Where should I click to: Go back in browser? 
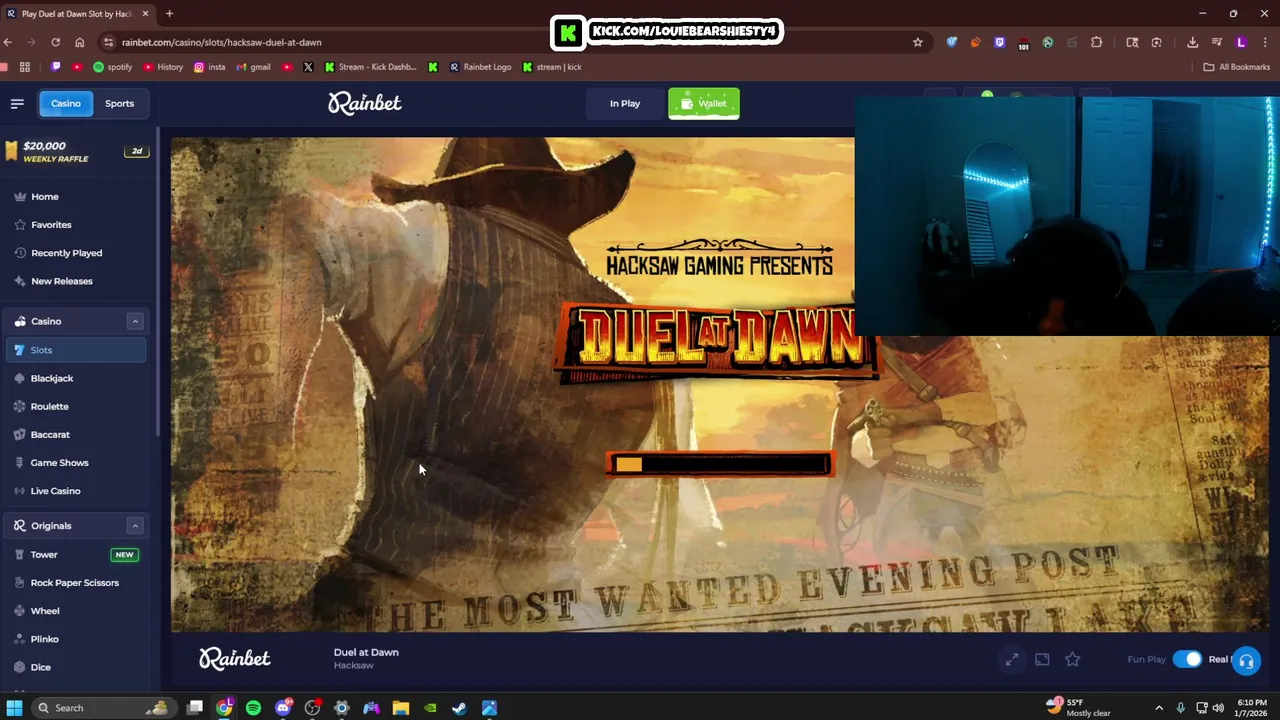[8, 42]
